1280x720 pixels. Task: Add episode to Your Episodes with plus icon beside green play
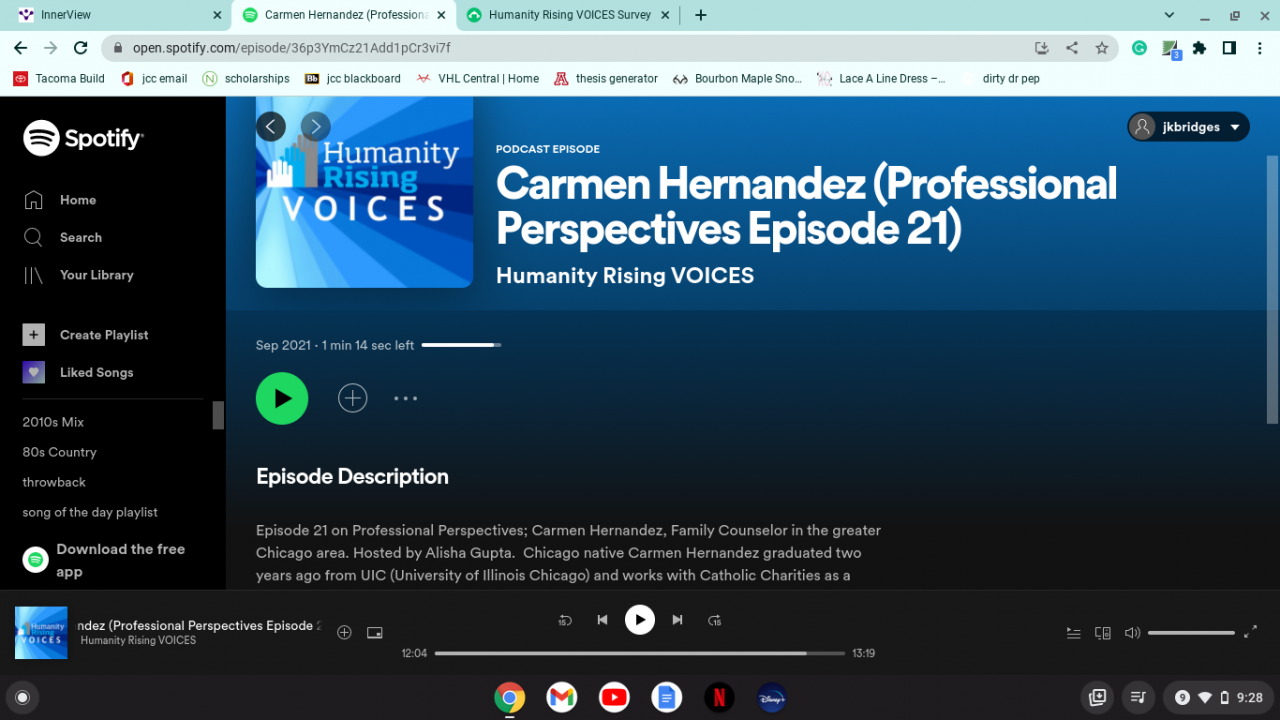point(352,398)
